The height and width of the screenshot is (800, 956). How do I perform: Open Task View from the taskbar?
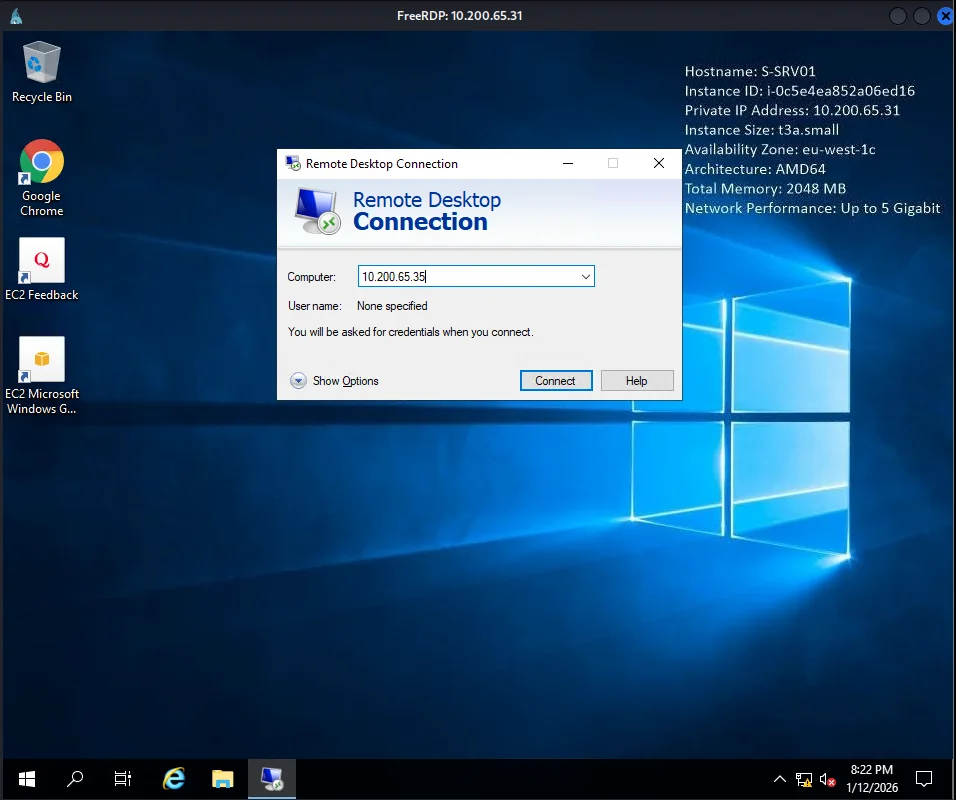(x=123, y=778)
